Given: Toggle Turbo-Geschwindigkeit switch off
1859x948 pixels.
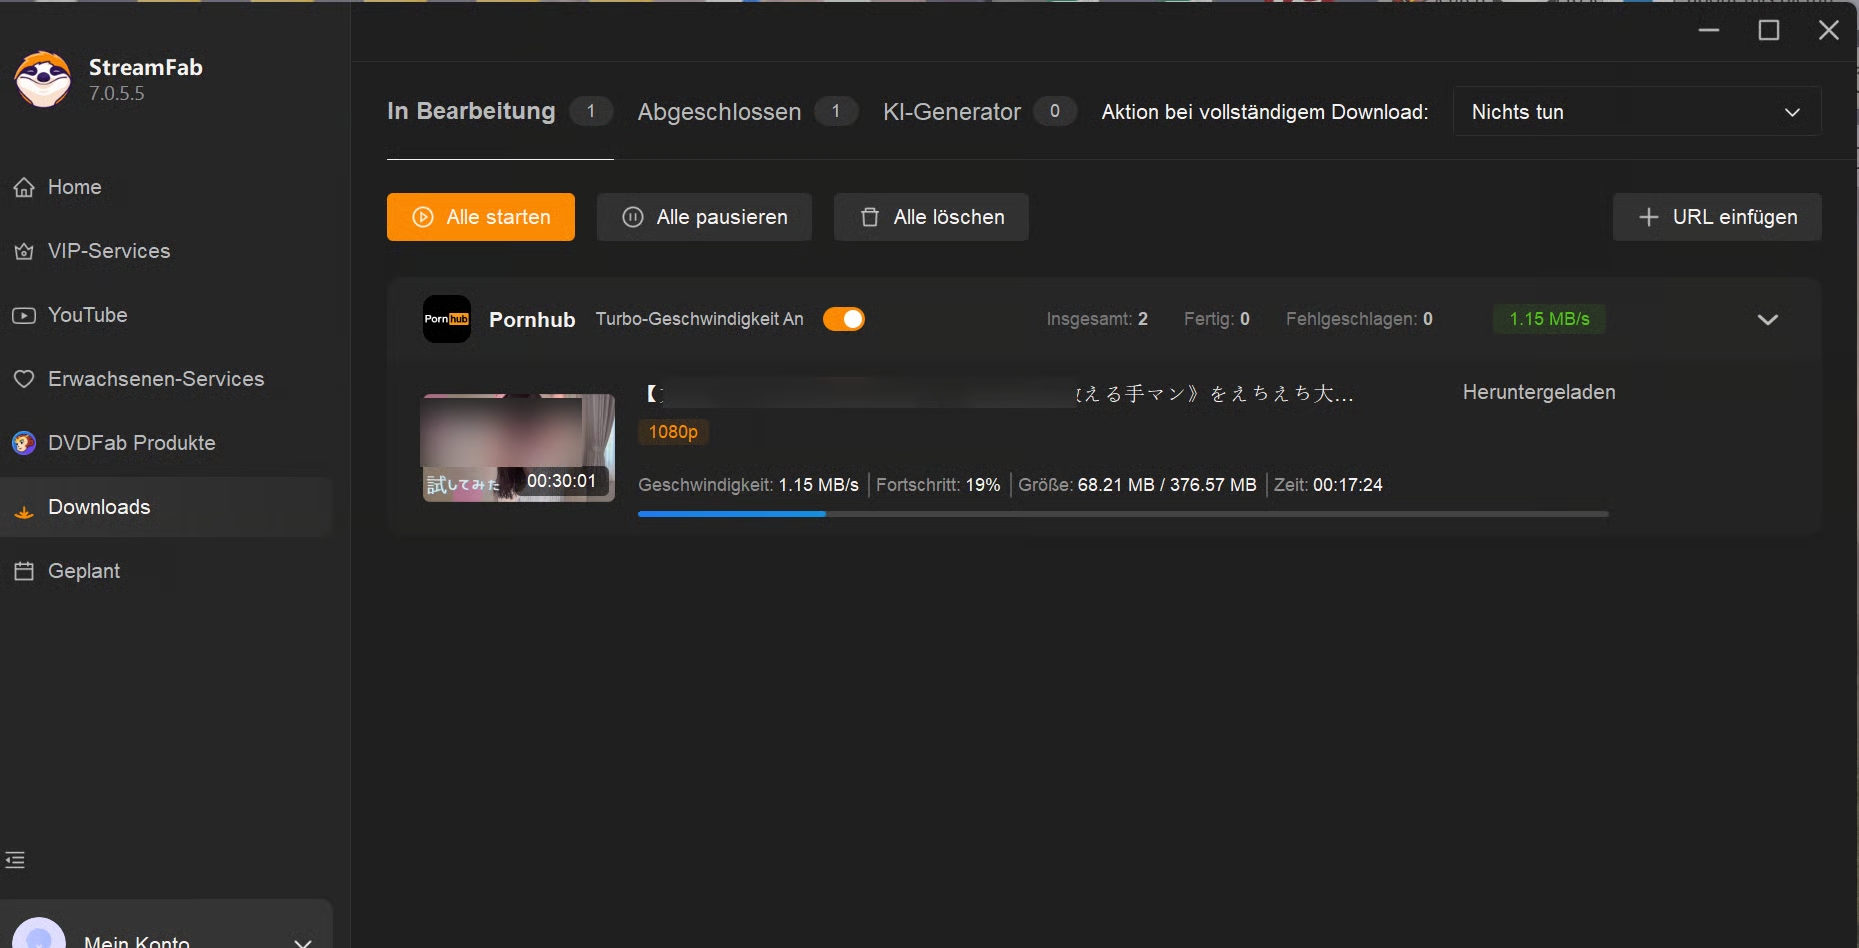Looking at the screenshot, I should 844,319.
